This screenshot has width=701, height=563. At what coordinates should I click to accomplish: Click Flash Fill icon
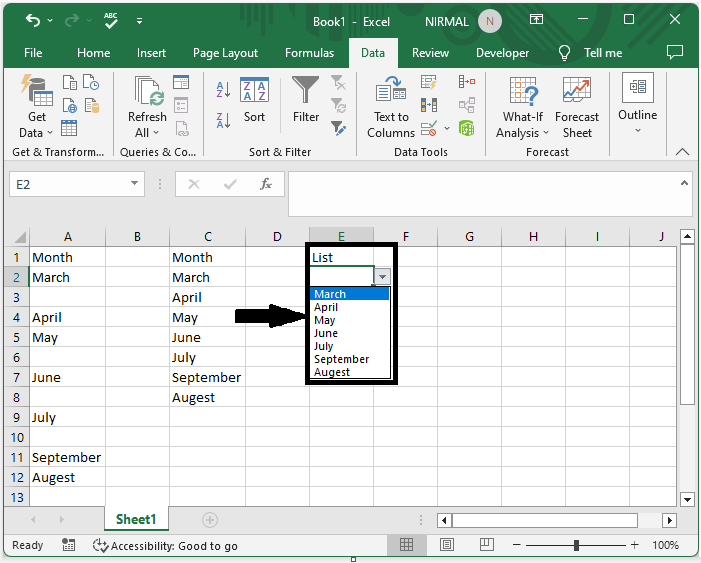tap(429, 82)
